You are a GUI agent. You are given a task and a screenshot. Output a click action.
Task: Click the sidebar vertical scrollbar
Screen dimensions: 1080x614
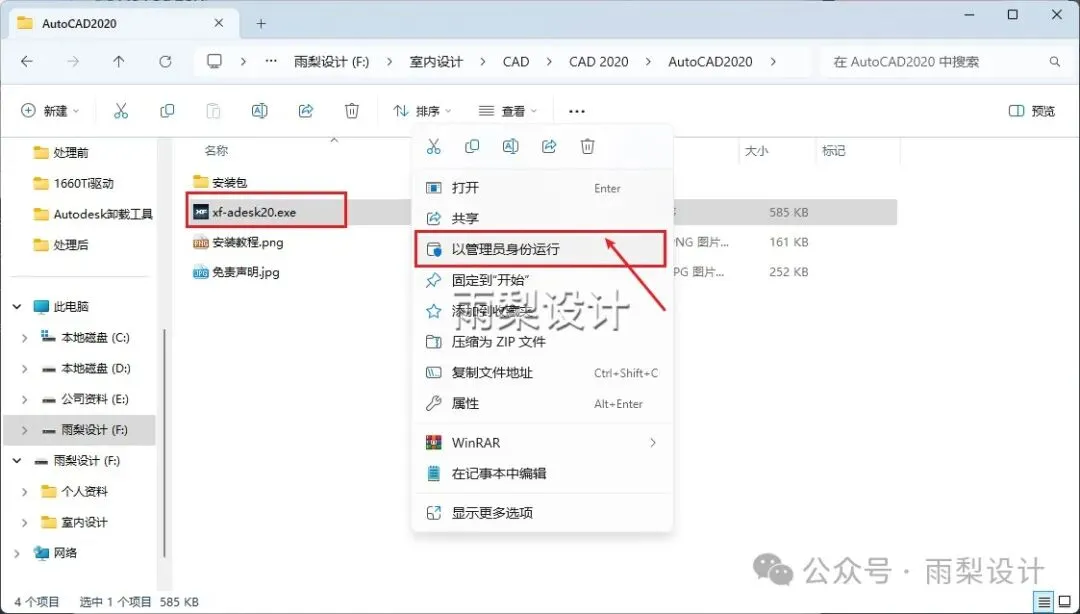pyautogui.click(x=164, y=442)
